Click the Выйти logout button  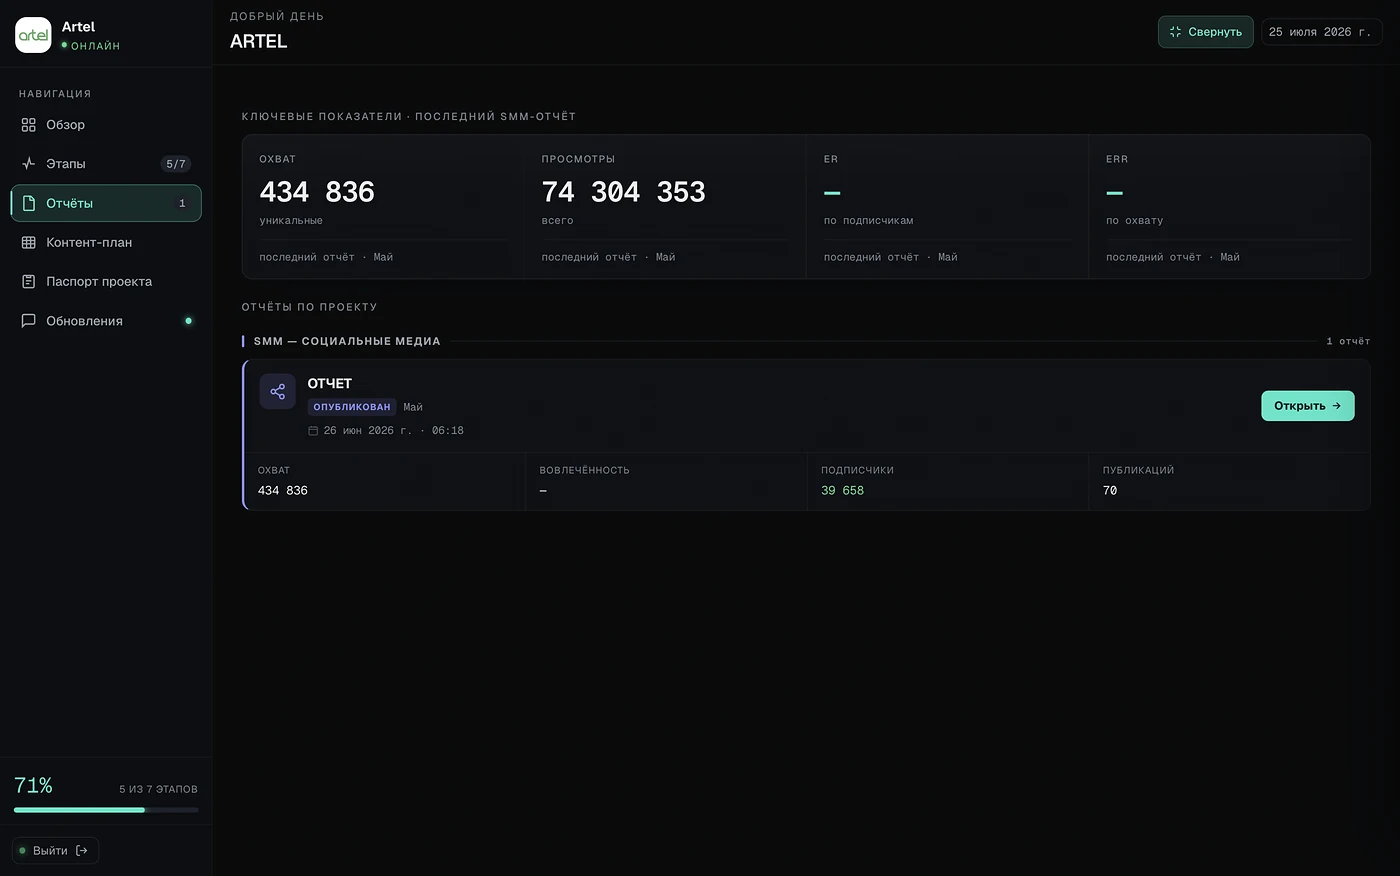click(x=55, y=851)
